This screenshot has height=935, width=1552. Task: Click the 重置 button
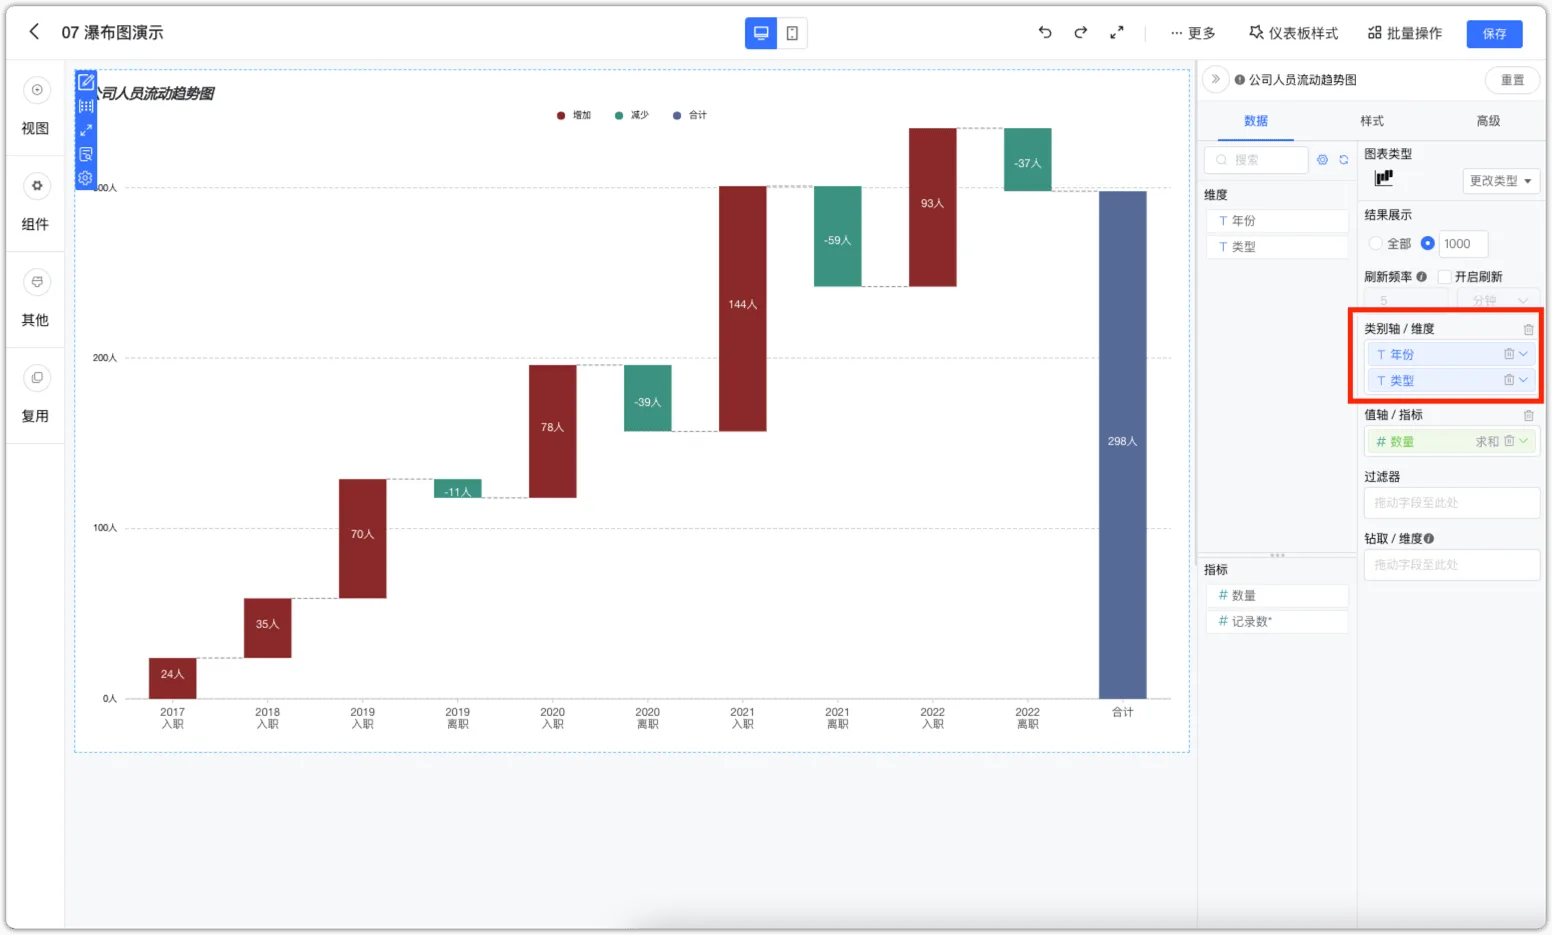click(1512, 80)
